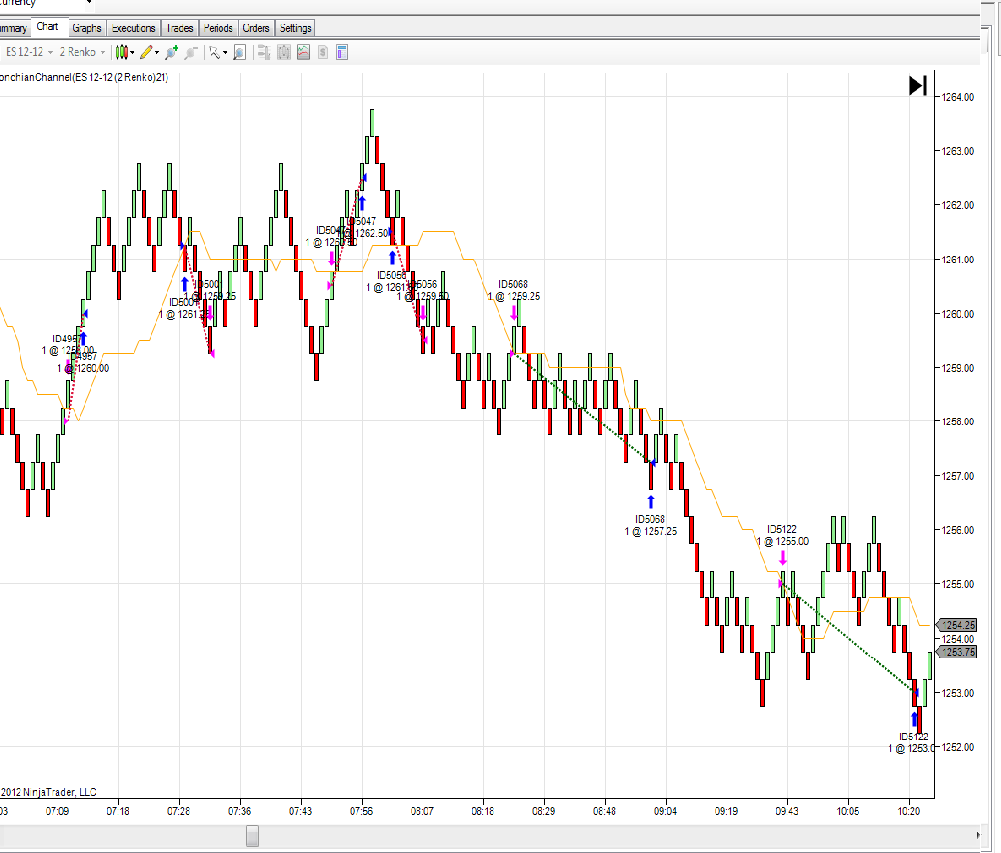Click the ID5068 1 @ 1257.25 trade label

651,525
